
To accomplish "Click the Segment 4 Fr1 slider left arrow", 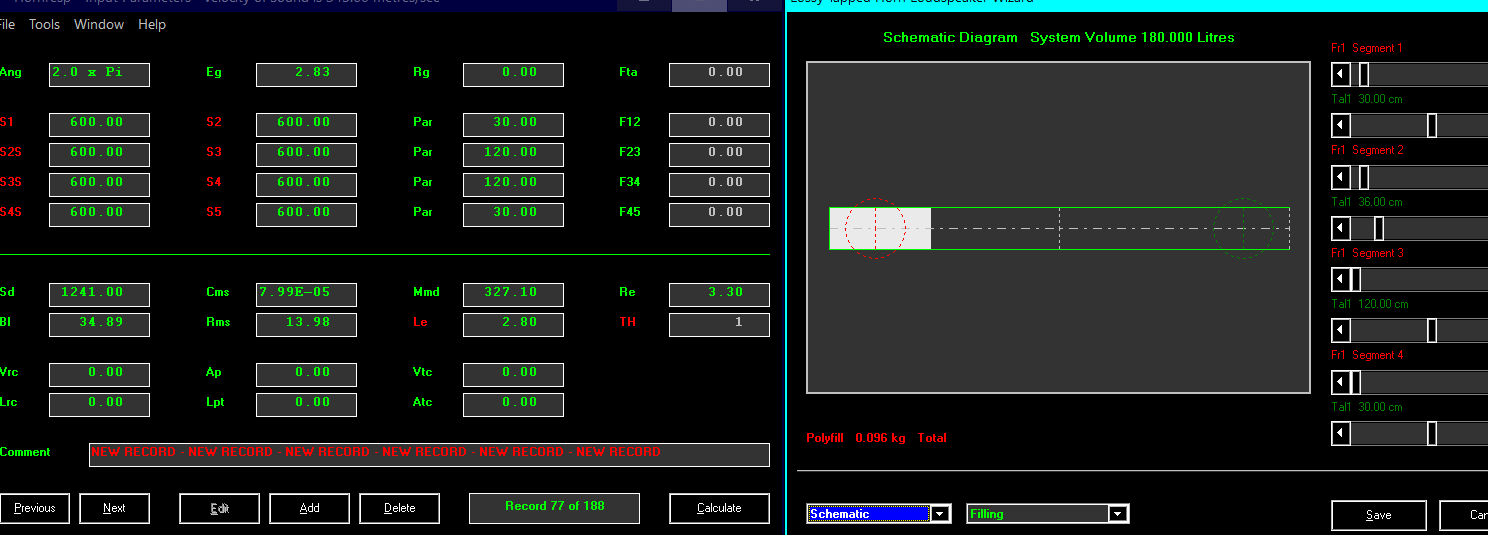I will (1341, 382).
